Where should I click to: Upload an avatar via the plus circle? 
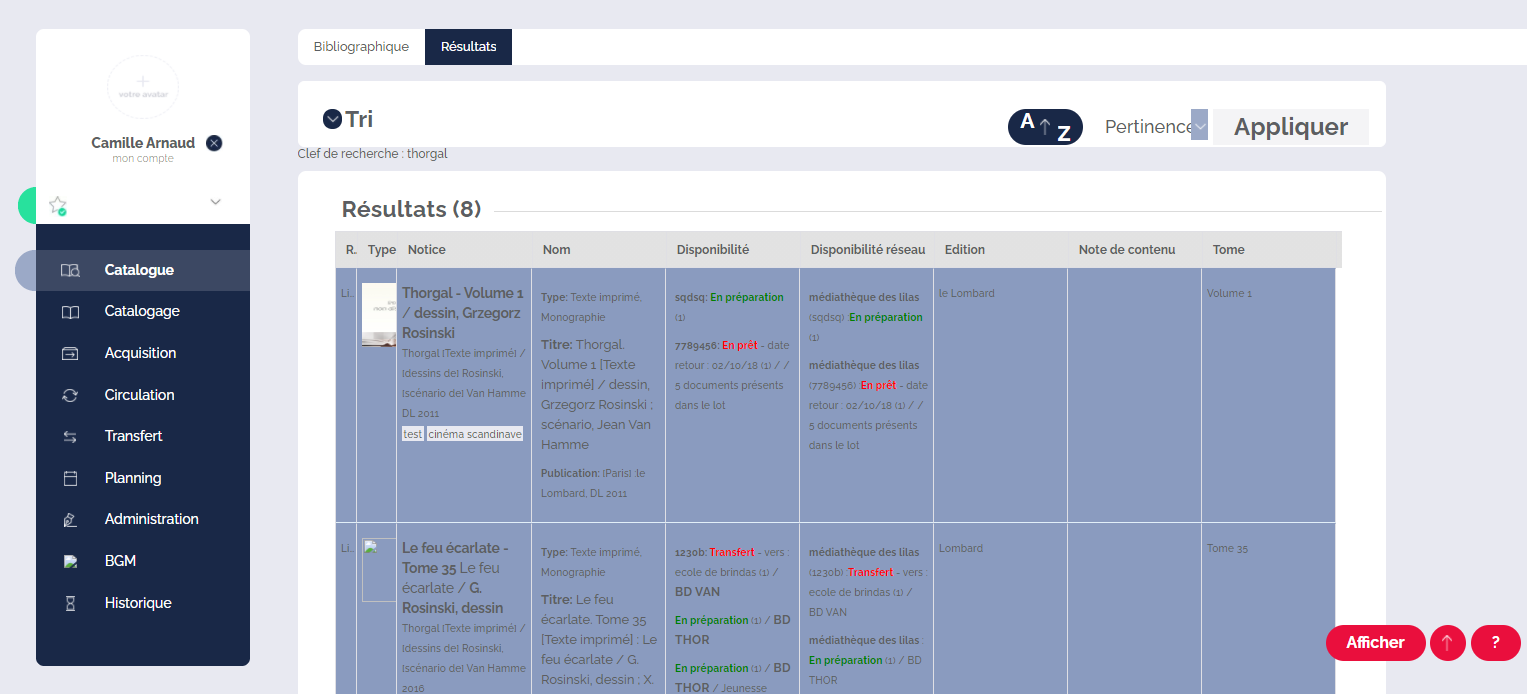[143, 88]
